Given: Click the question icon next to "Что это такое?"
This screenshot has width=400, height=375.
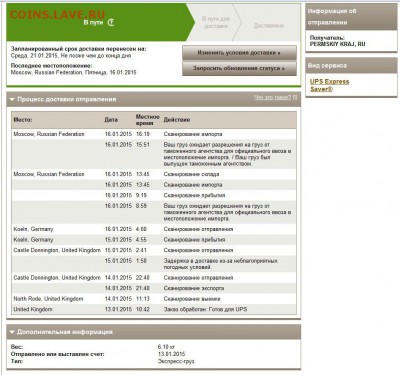Looking at the screenshot, I should (295, 97).
